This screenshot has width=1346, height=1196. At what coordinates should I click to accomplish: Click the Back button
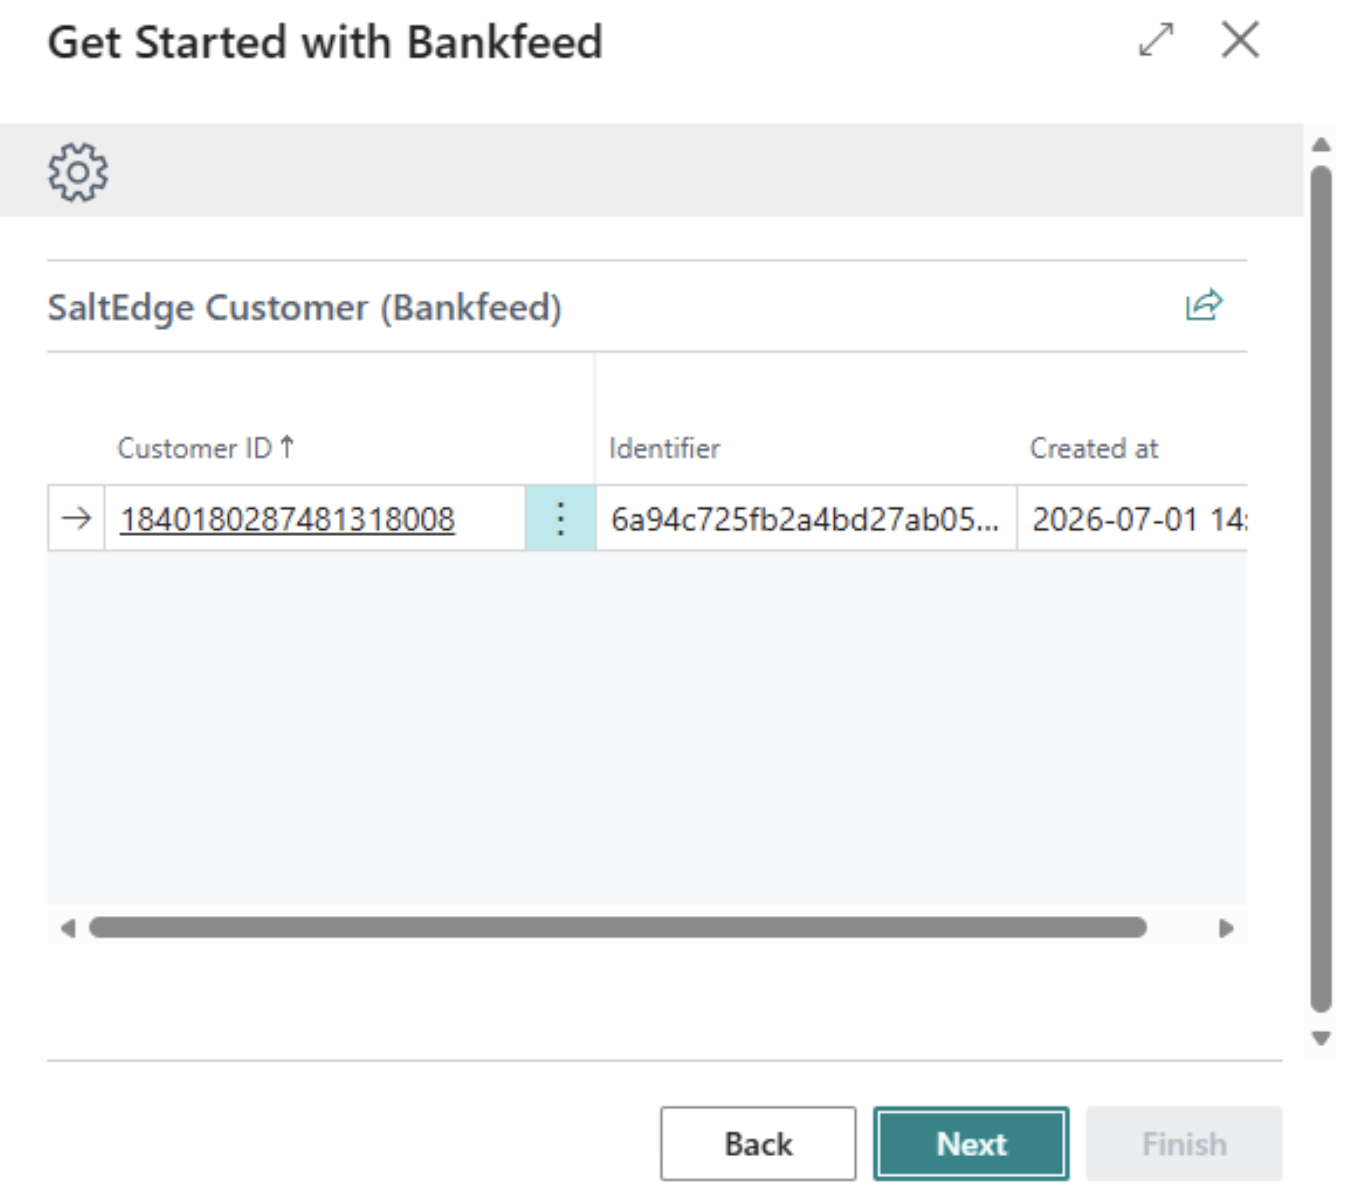(758, 1143)
